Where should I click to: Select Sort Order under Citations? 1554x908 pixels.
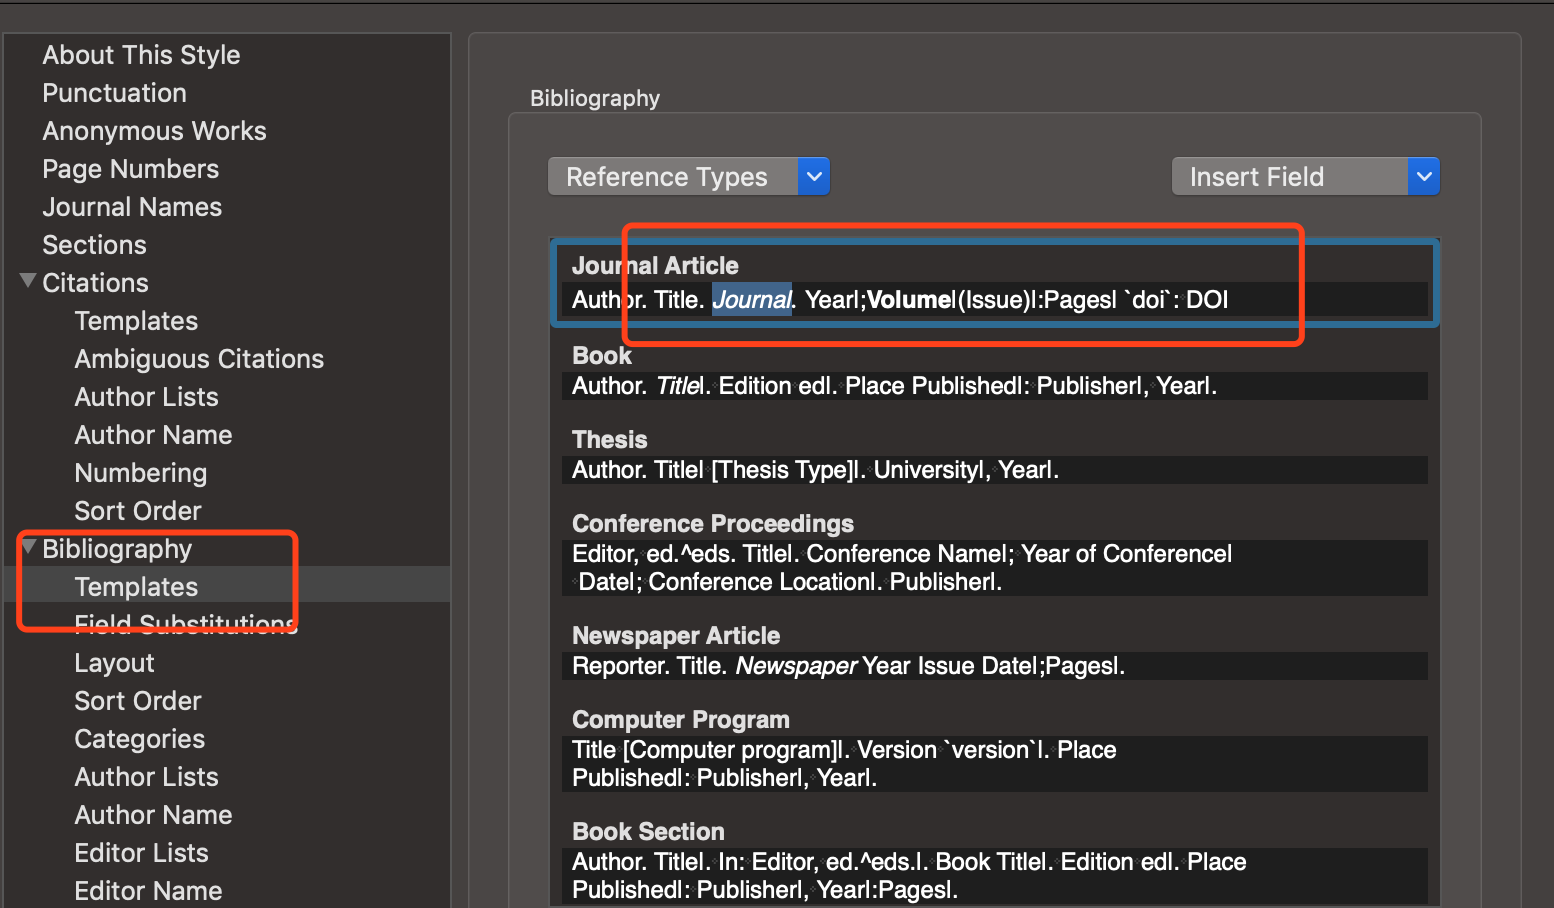[x=138, y=511]
